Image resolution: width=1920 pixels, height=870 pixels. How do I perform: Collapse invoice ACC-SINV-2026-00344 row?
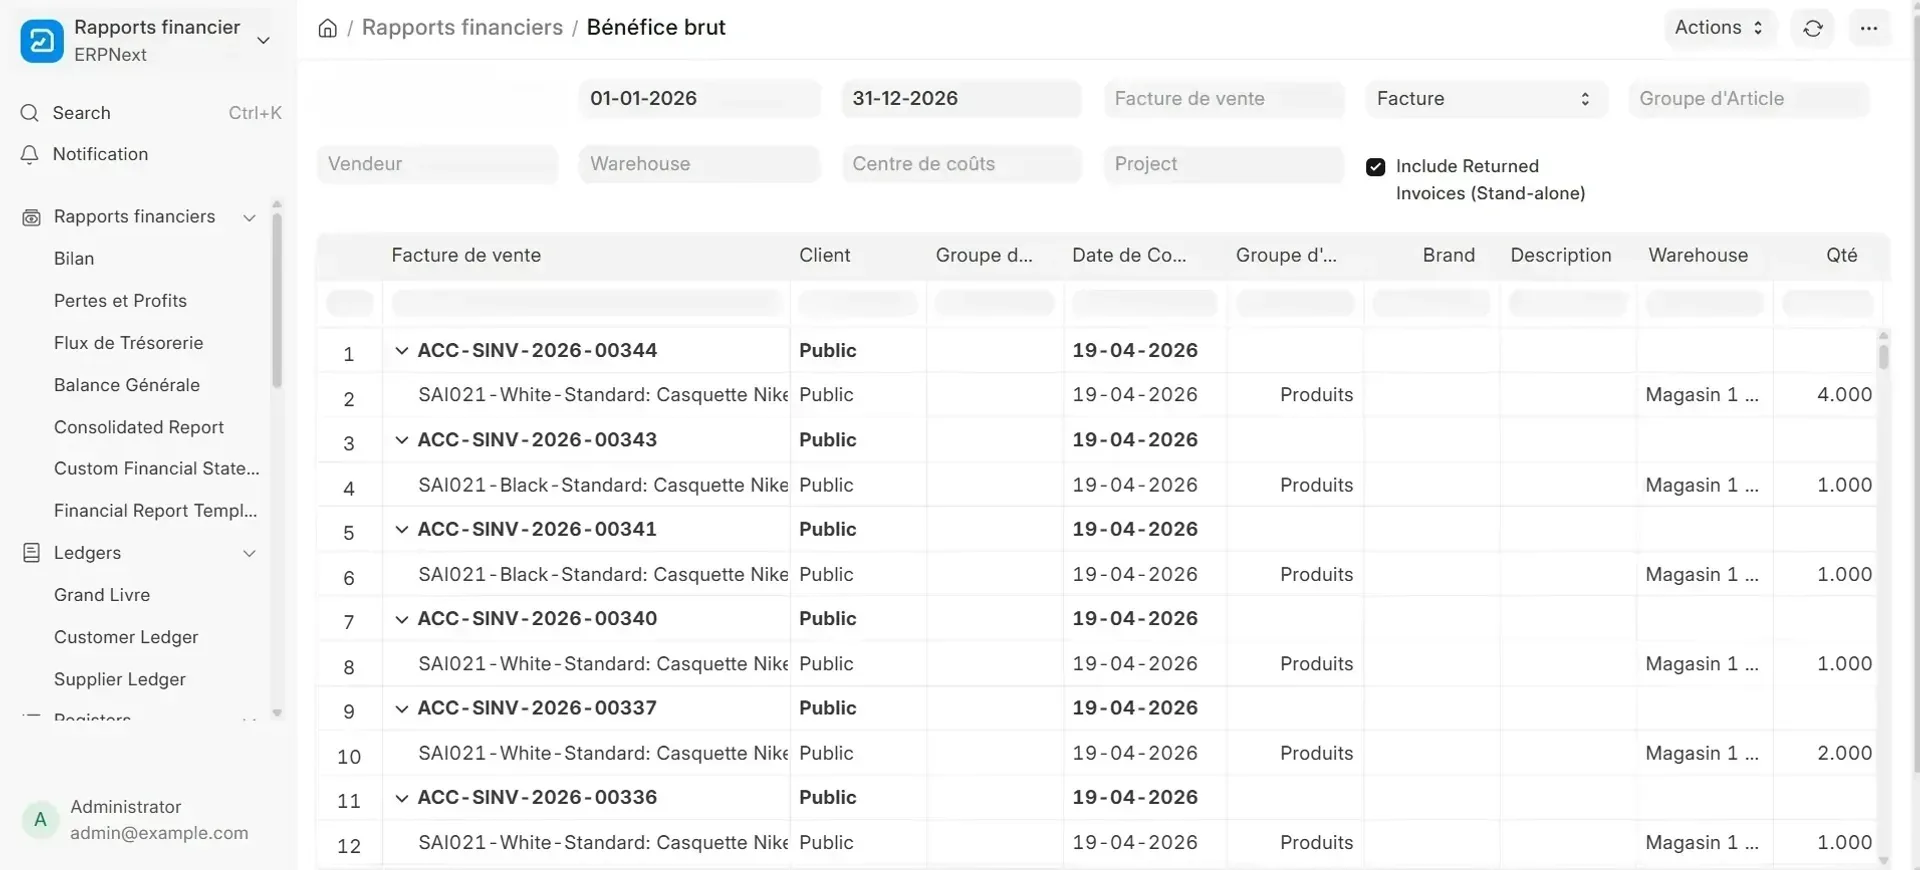[x=401, y=351]
